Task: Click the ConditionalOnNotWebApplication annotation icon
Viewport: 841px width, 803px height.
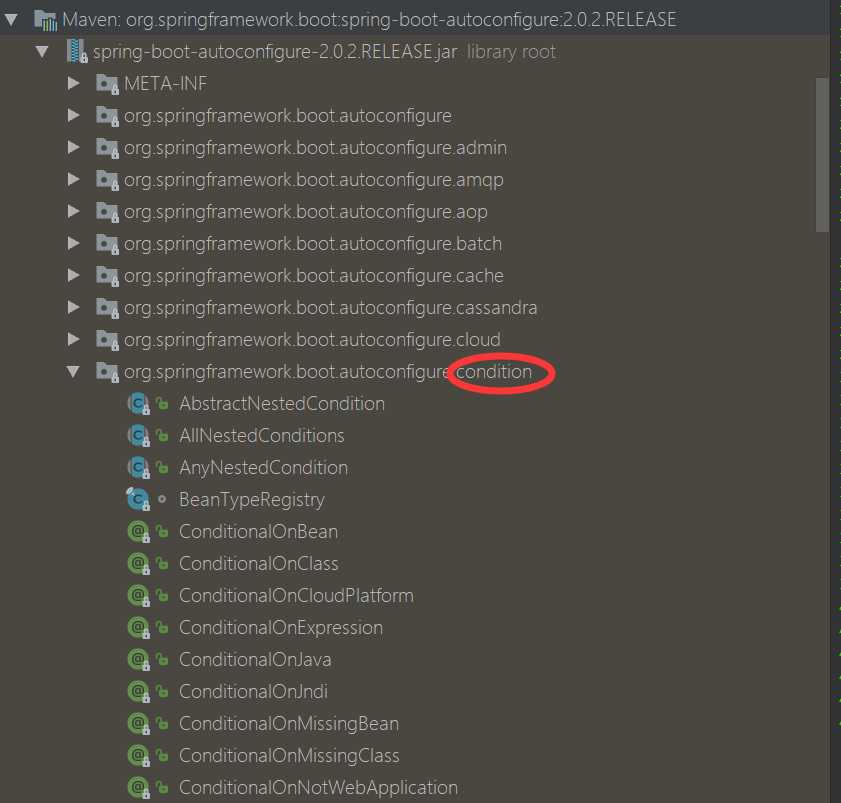Action: (138, 787)
